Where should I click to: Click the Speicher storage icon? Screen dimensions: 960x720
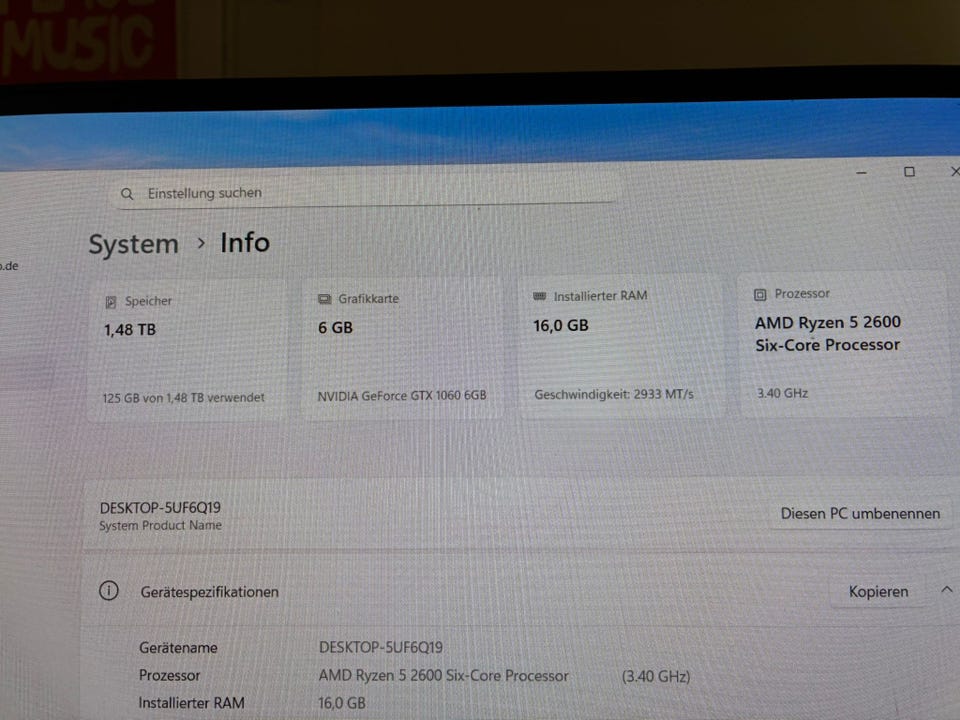tap(111, 301)
